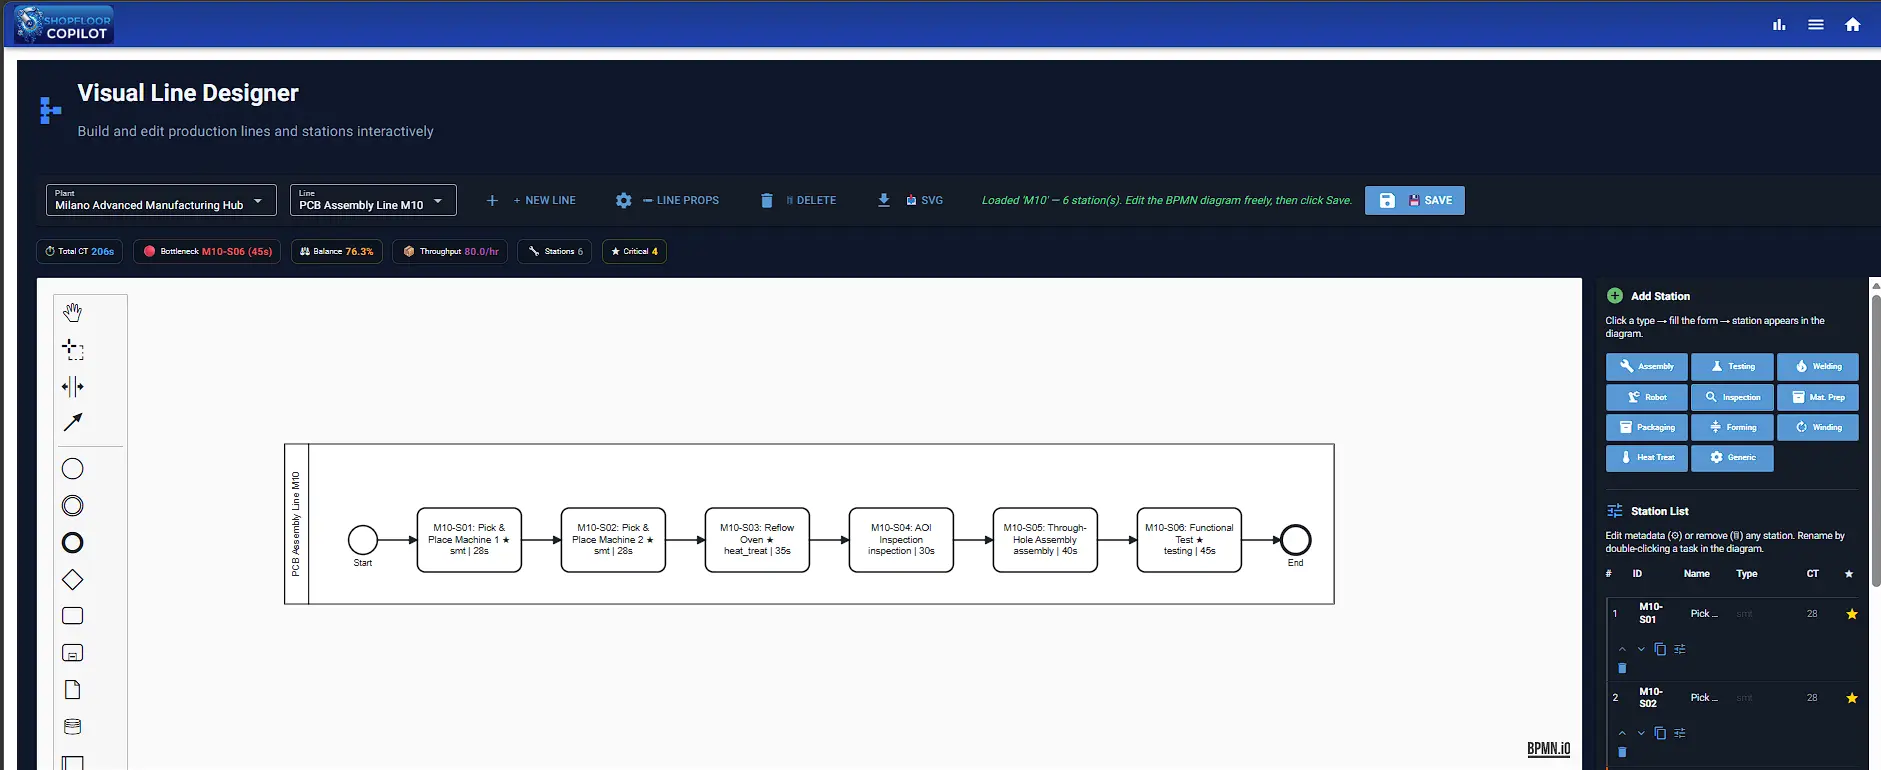Select the Balance 76.3% chip
Screen dimensions: 1881x770
[x=337, y=252]
